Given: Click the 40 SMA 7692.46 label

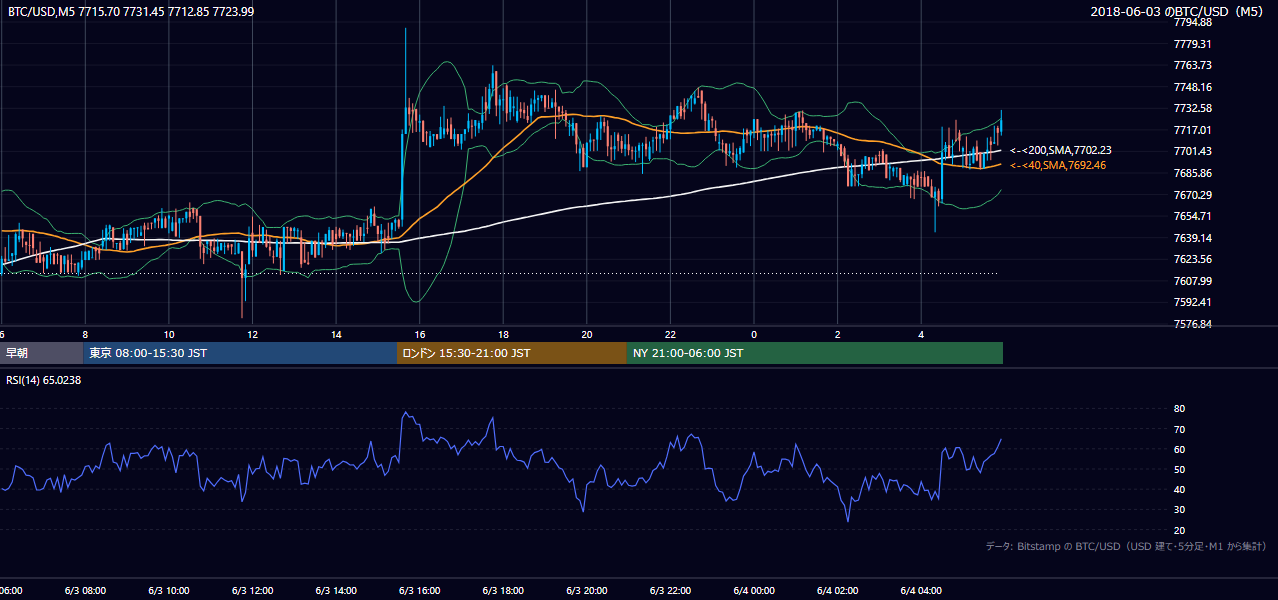Looking at the screenshot, I should [1058, 165].
